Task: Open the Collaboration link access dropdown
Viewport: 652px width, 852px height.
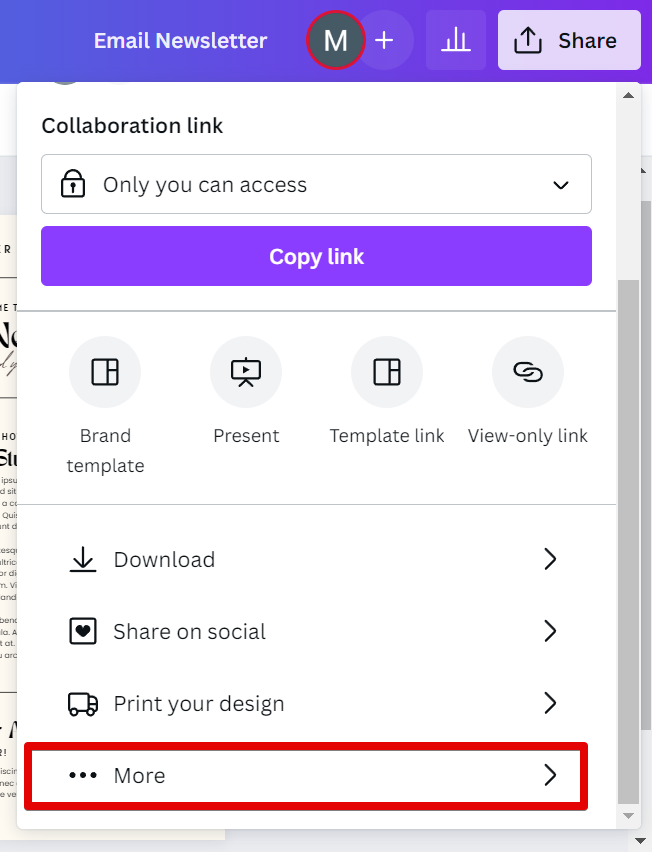Action: click(316, 184)
